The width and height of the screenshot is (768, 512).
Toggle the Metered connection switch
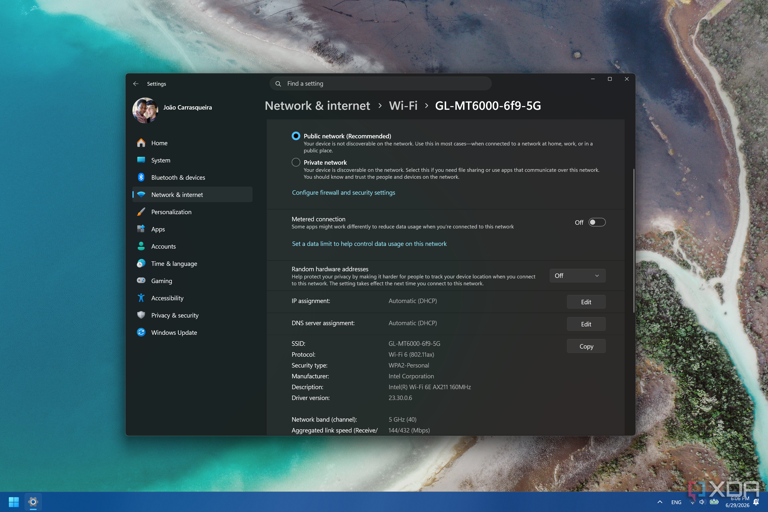597,222
